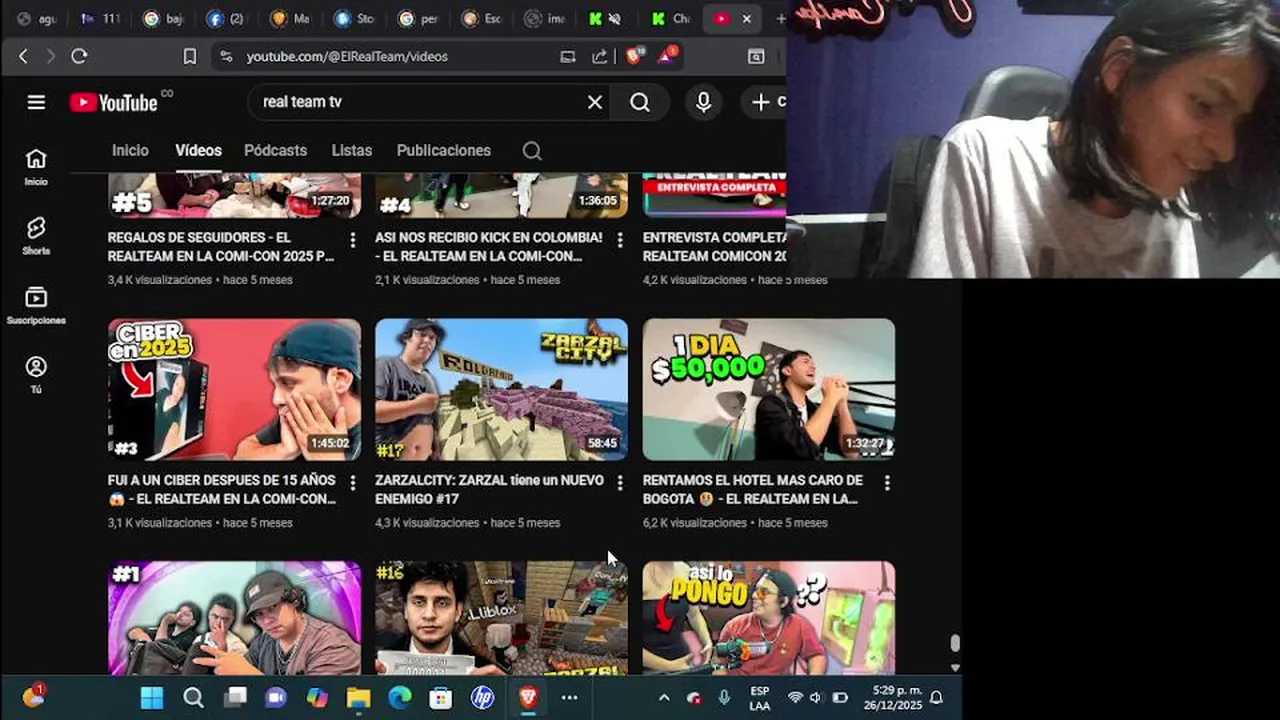This screenshot has width=1280, height=720.
Task: Open the YouTube hamburger guide menu
Action: [x=36, y=102]
